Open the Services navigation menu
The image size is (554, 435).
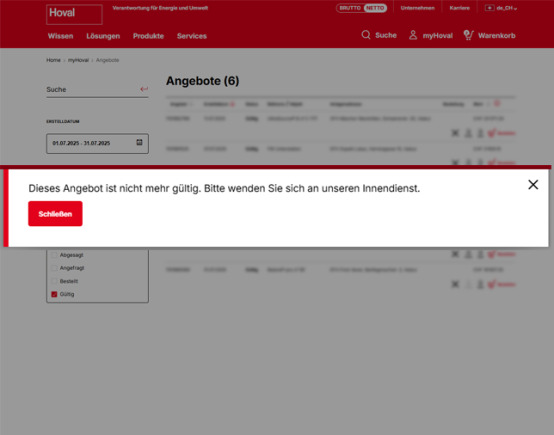(191, 36)
